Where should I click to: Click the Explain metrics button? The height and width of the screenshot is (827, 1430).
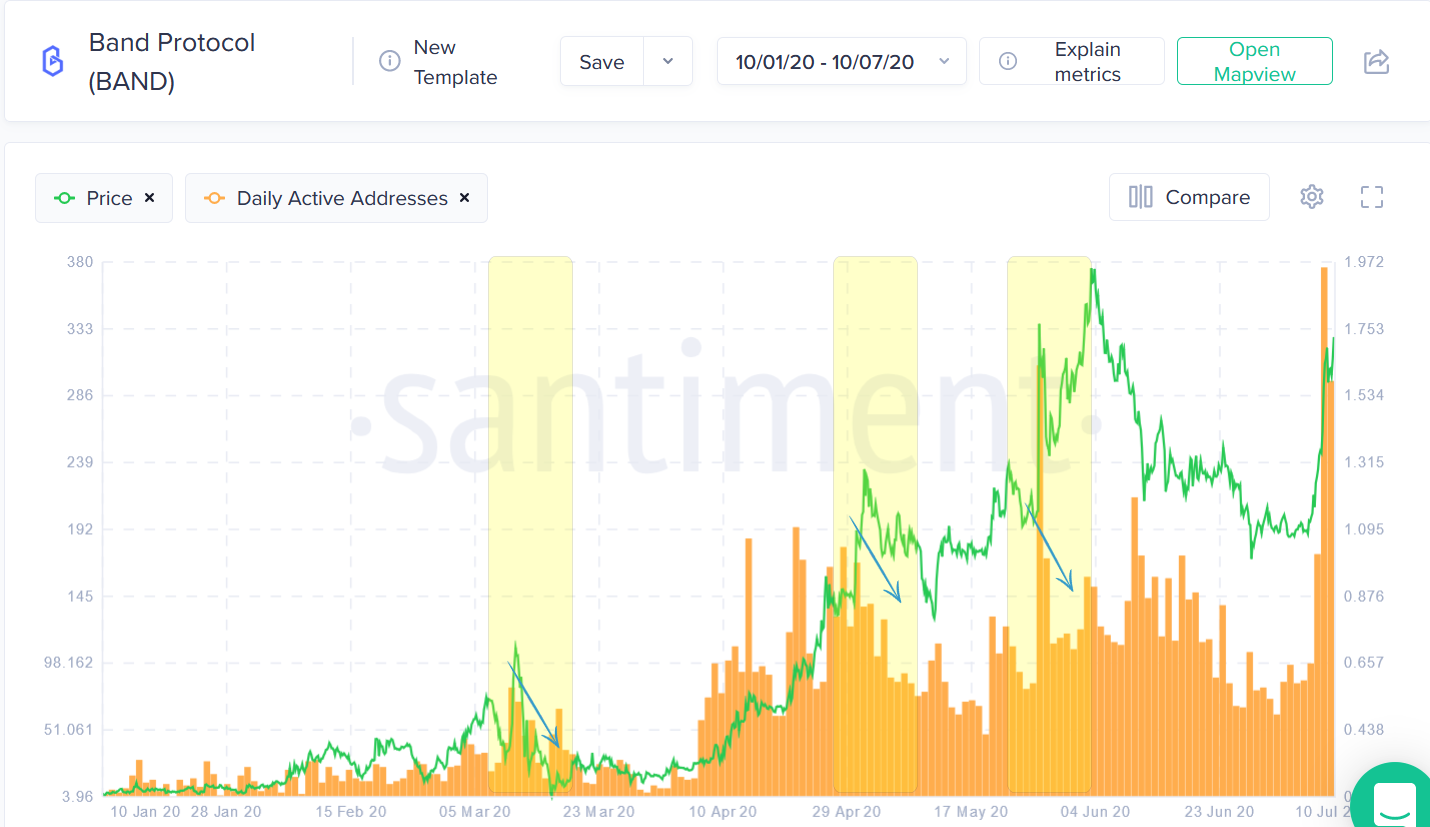1072,61
